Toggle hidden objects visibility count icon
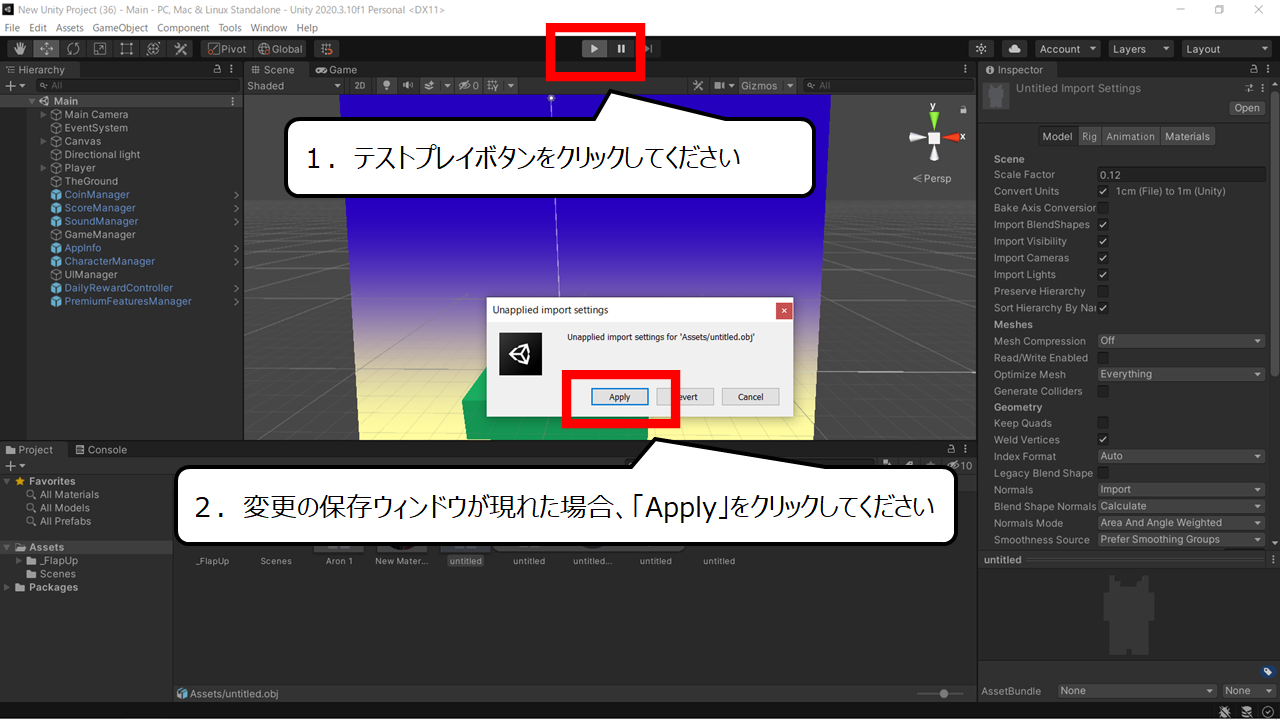This screenshot has width=1280, height=720. pyautogui.click(x=469, y=86)
